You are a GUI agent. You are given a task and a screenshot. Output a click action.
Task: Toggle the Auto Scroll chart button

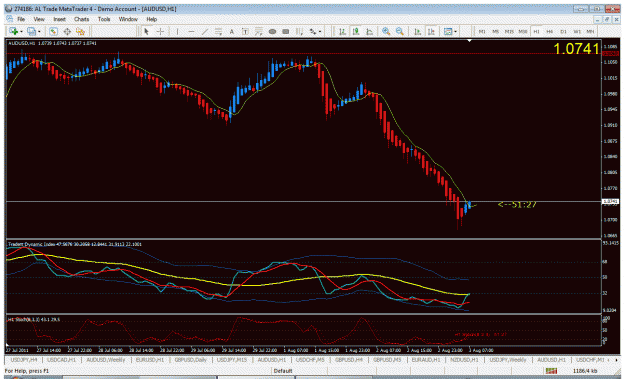(417, 31)
